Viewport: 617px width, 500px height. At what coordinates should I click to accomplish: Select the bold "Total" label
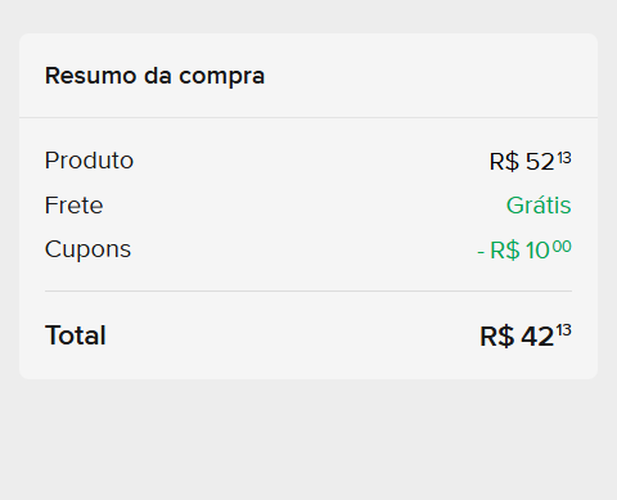(x=75, y=336)
